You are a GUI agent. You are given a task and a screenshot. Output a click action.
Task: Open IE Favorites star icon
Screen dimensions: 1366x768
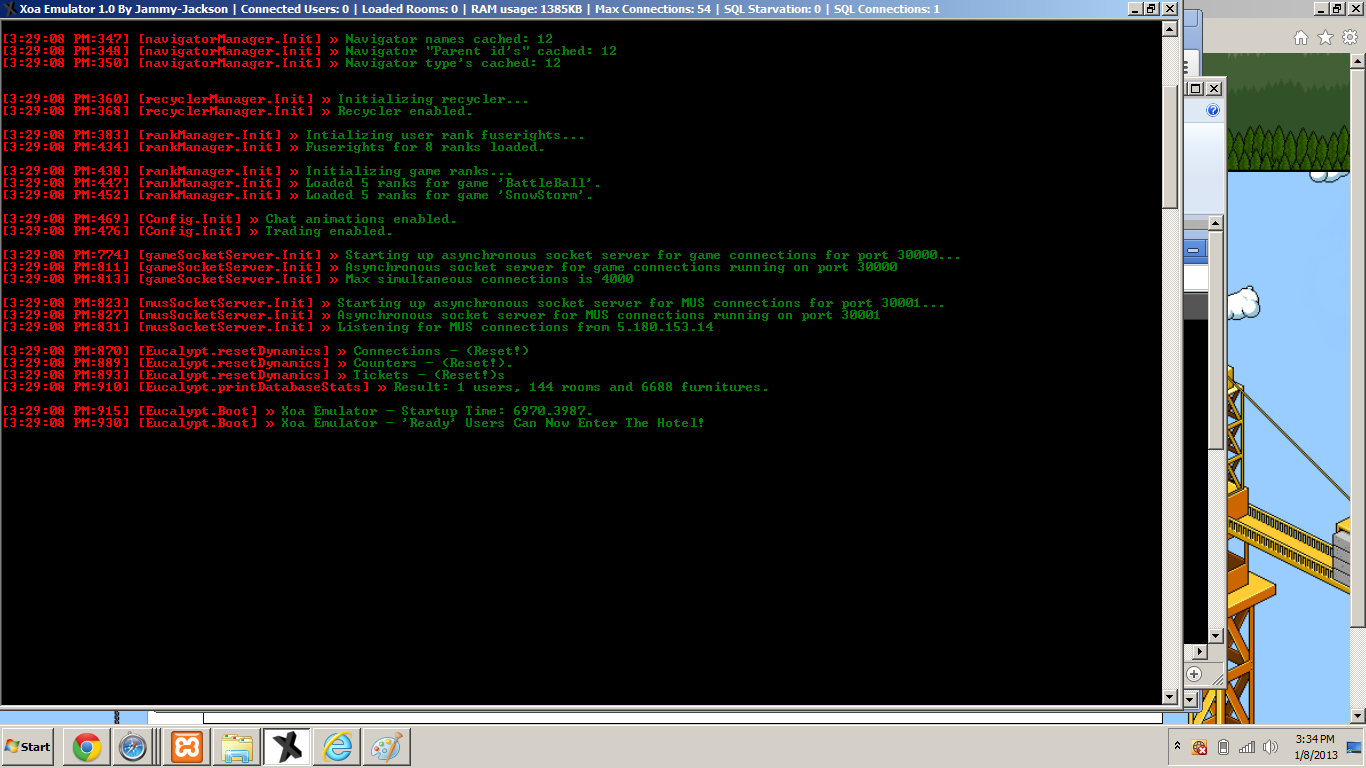click(1326, 38)
